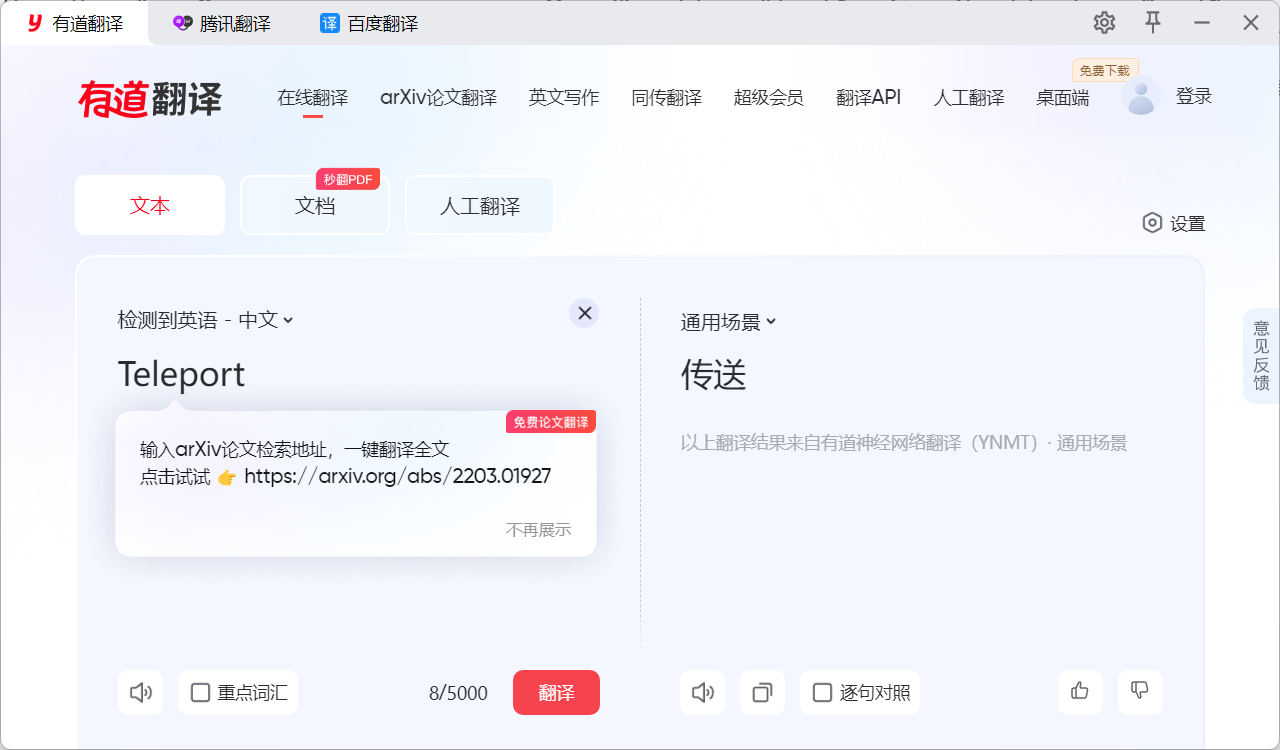Open arXiv论文翻译 from the navigation bar
Screen dimensions: 1280x750
(438, 98)
